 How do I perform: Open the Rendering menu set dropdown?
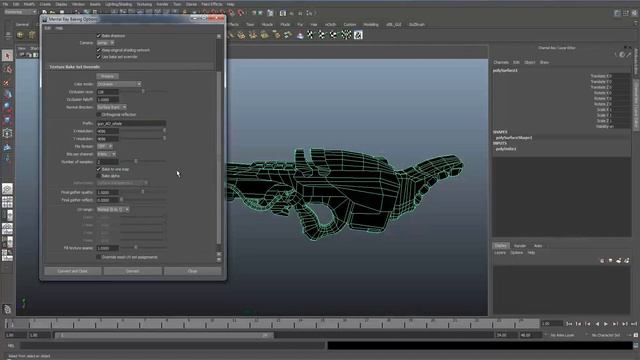[x=20, y=12]
